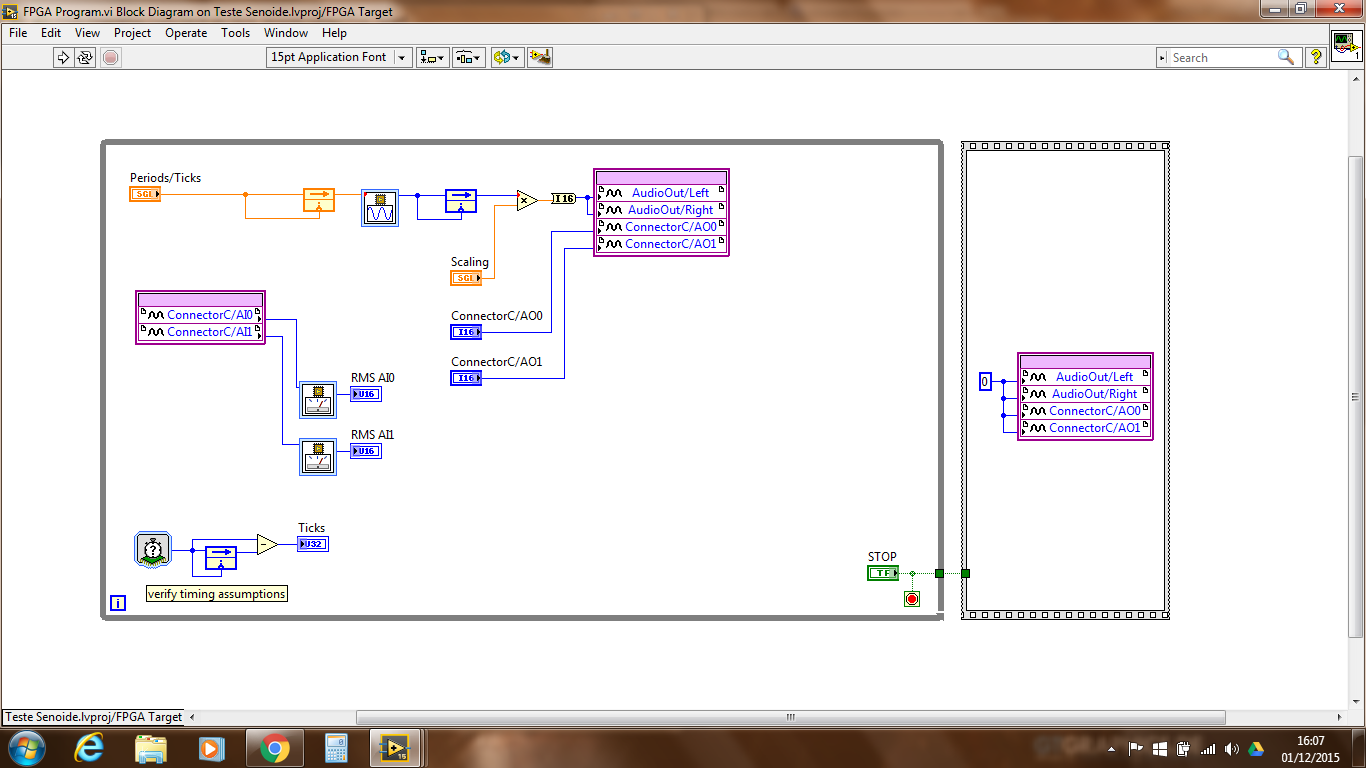Open the Edit menu
This screenshot has height=768, width=1366.
click(x=51, y=33)
